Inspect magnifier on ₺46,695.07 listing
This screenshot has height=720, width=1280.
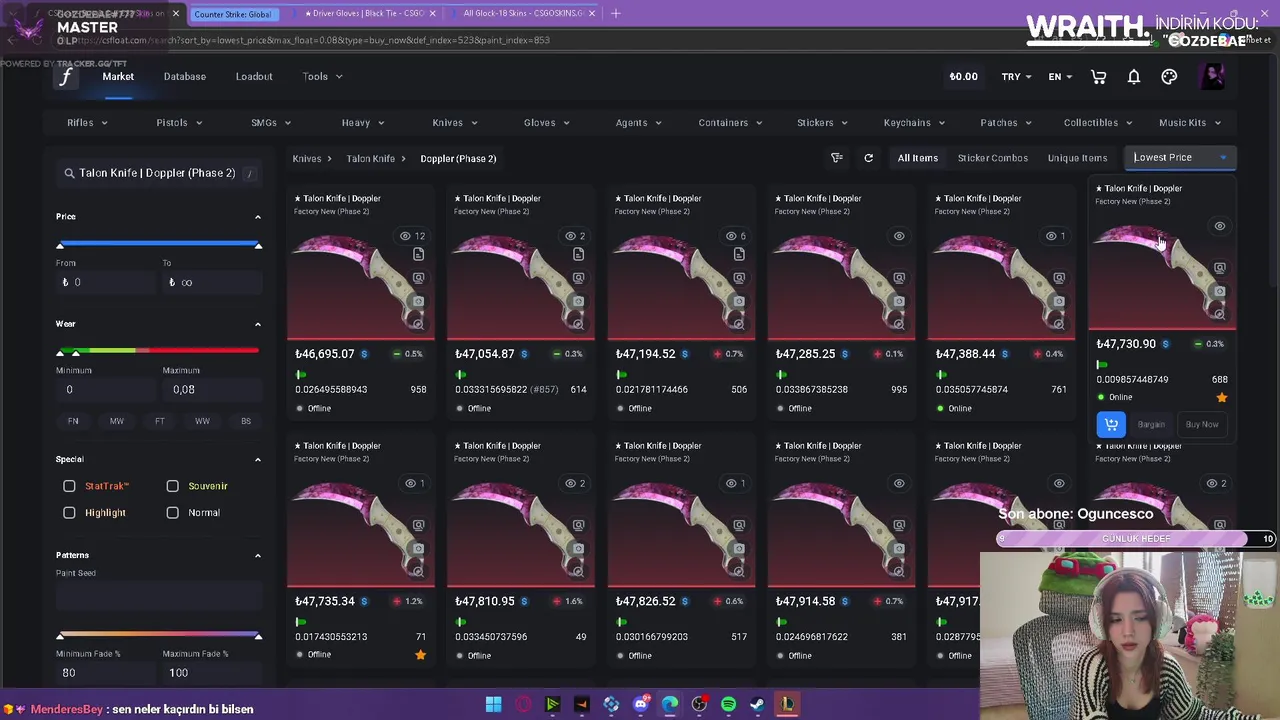418,323
